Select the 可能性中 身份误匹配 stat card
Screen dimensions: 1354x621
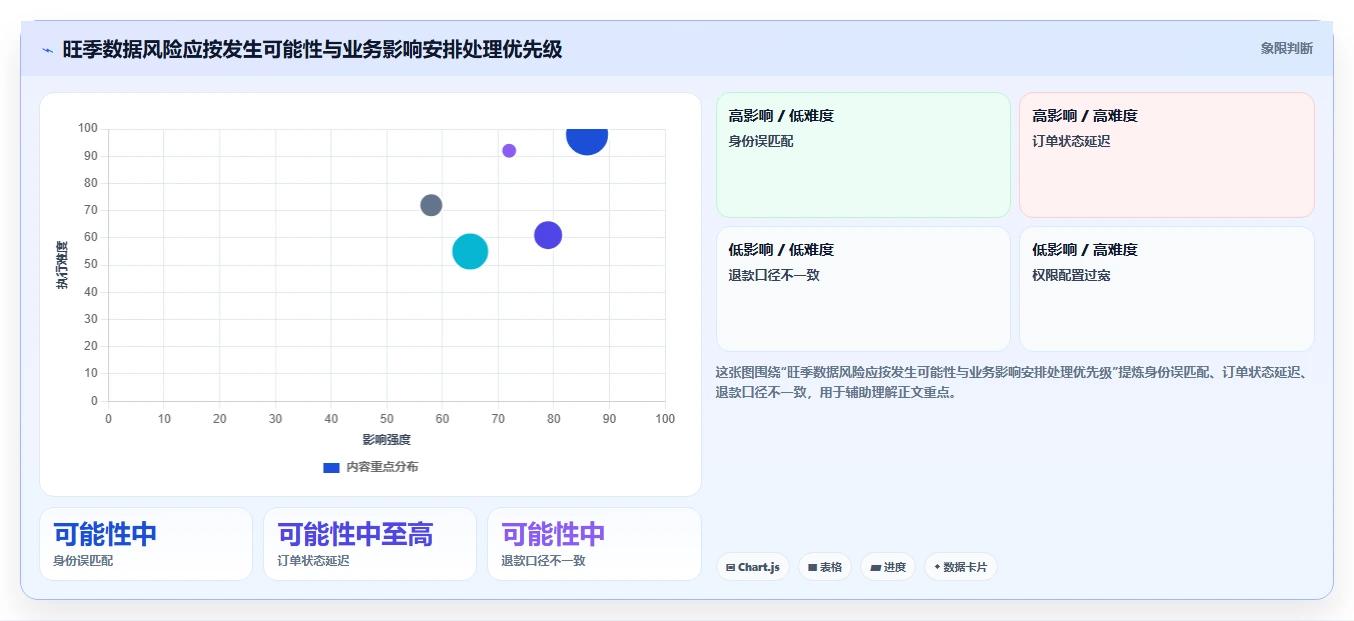146,544
